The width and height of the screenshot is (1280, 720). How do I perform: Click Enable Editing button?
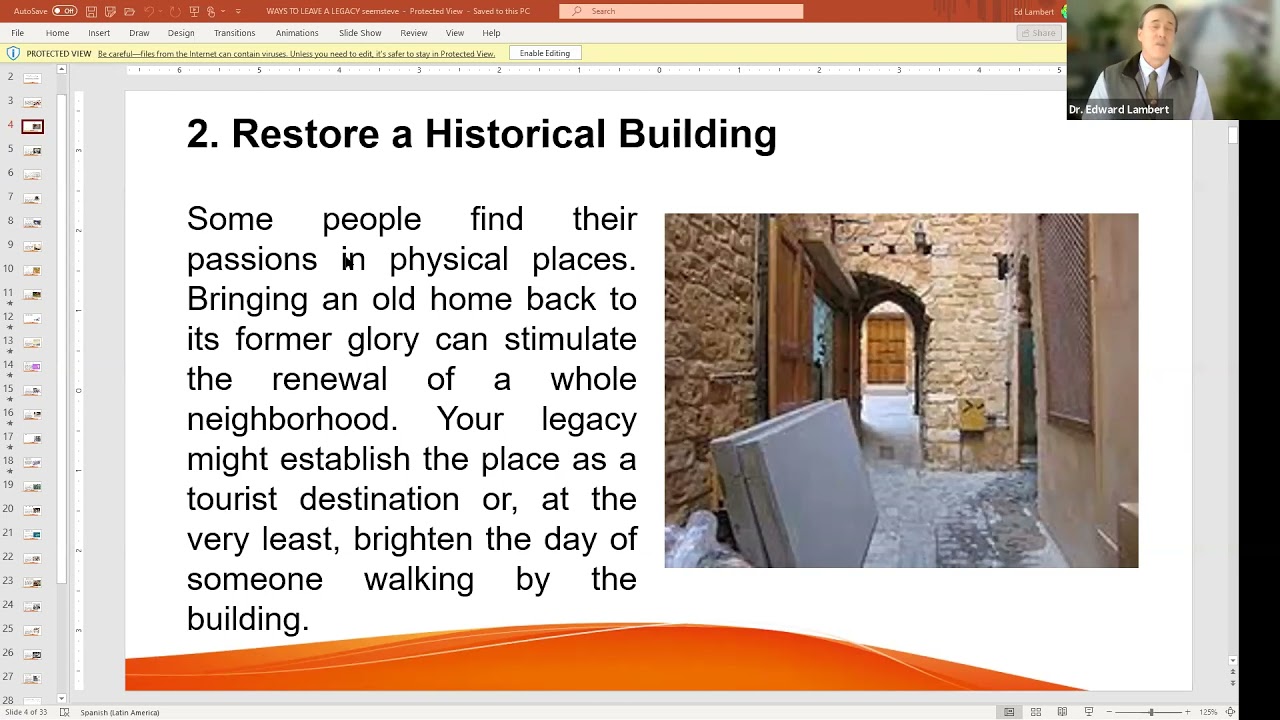pos(545,53)
